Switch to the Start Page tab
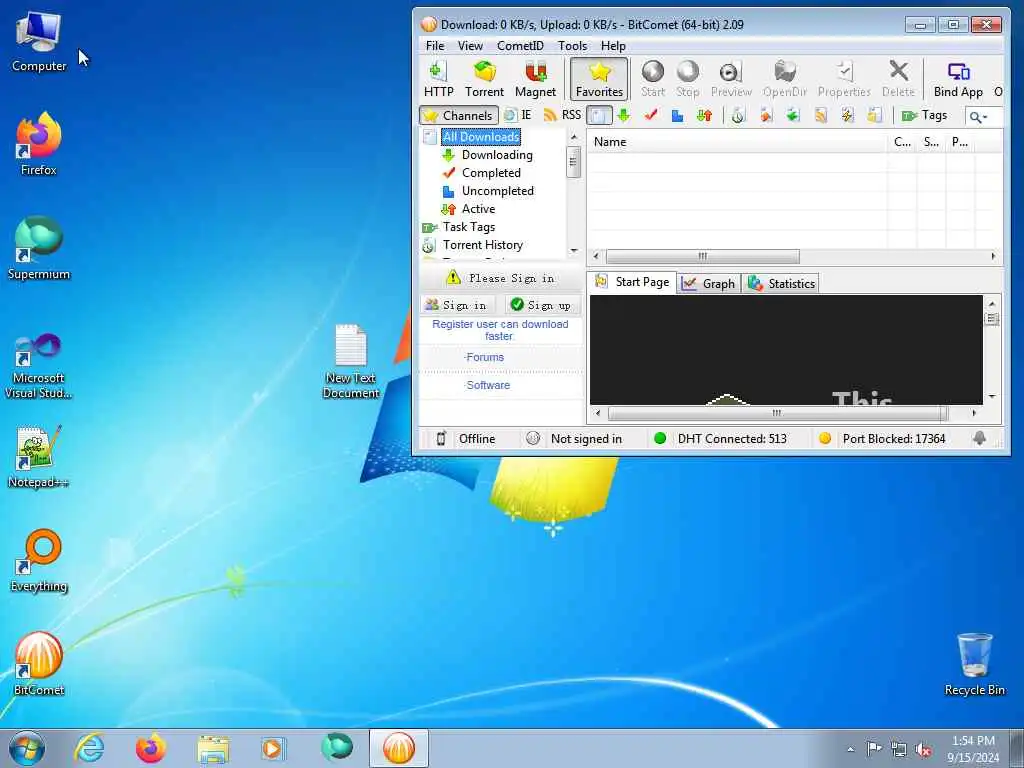This screenshot has width=1024, height=768. (632, 282)
